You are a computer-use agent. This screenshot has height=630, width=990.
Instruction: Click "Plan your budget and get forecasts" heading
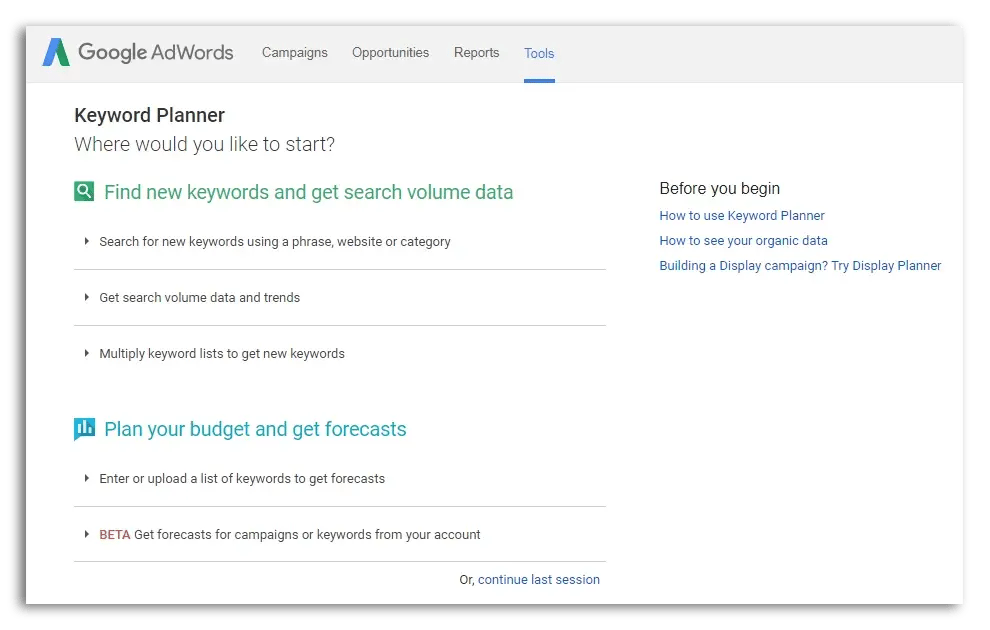254,428
